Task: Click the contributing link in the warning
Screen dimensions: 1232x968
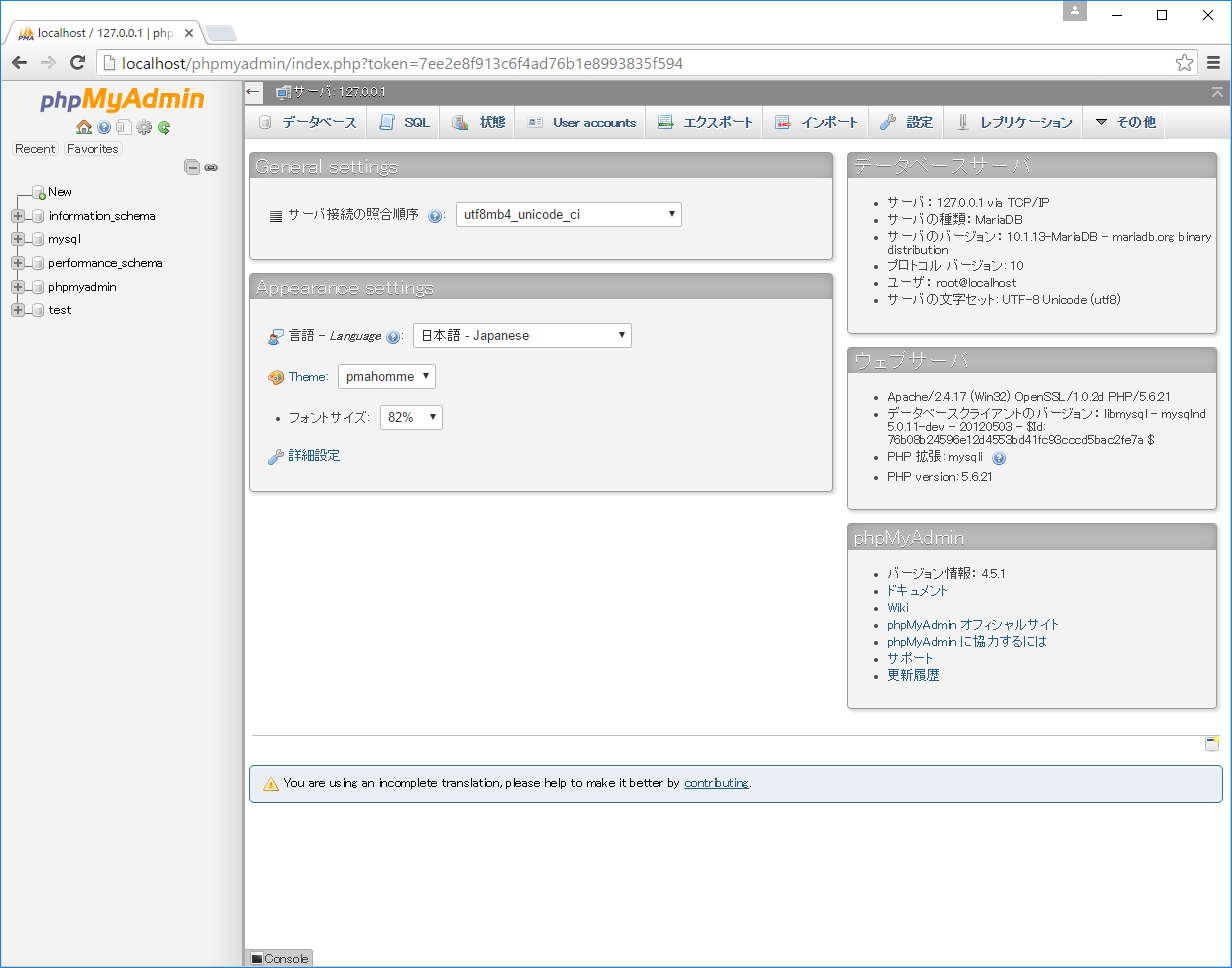Action: click(716, 783)
